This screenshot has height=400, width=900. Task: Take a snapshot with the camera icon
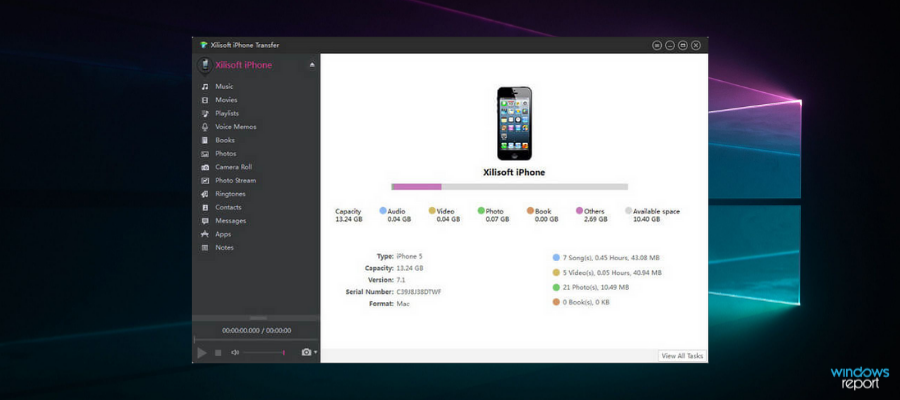[307, 352]
